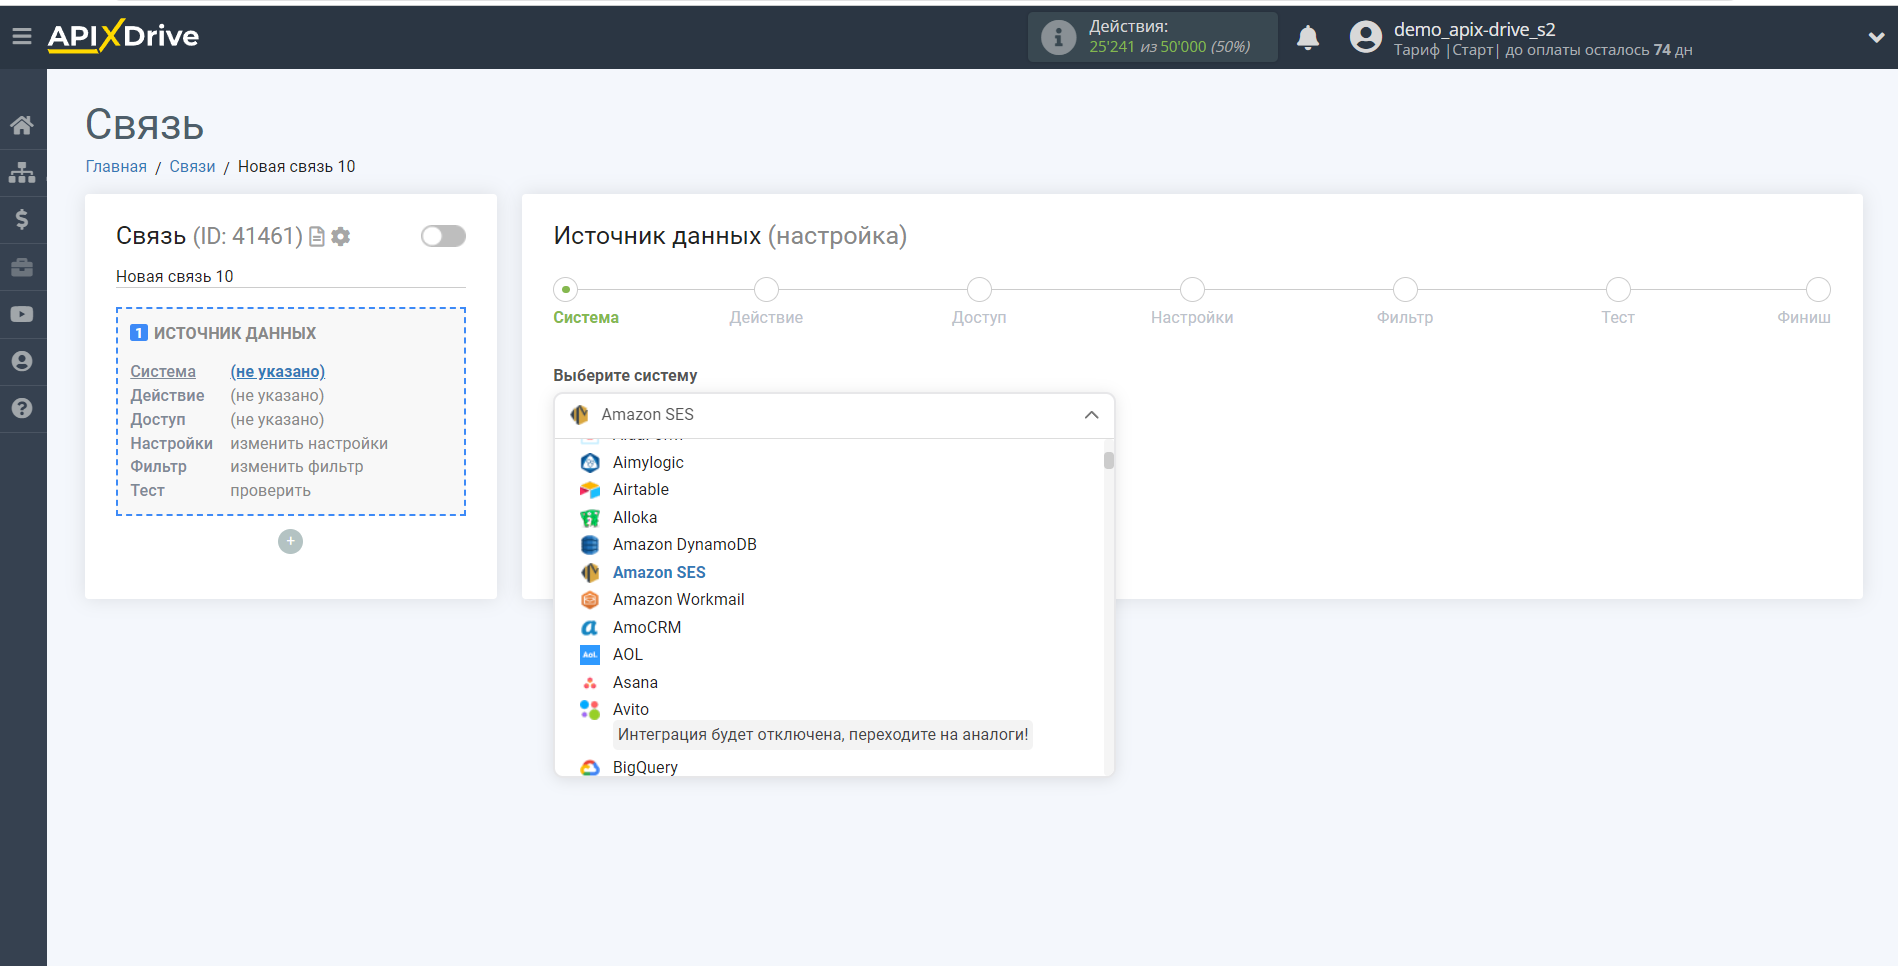
Task: Collapse the Amazon SES system dropdown
Action: [834, 415]
